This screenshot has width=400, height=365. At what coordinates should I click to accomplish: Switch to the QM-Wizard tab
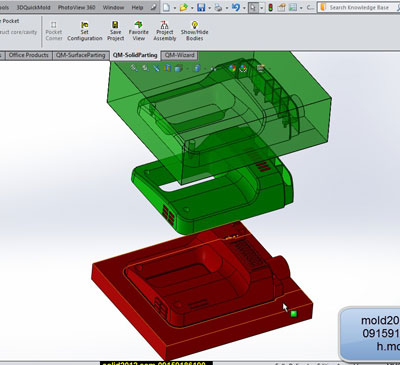[x=180, y=55]
